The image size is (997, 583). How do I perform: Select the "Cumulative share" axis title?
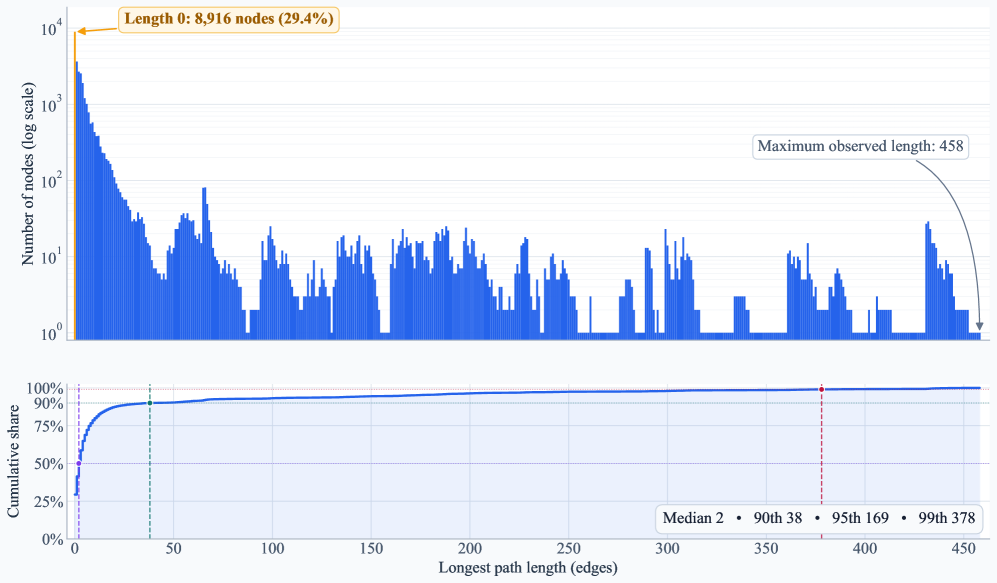pos(13,462)
